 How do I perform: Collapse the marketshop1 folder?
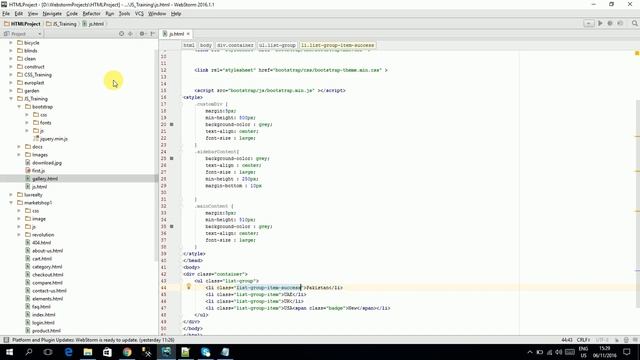click(x=11, y=202)
